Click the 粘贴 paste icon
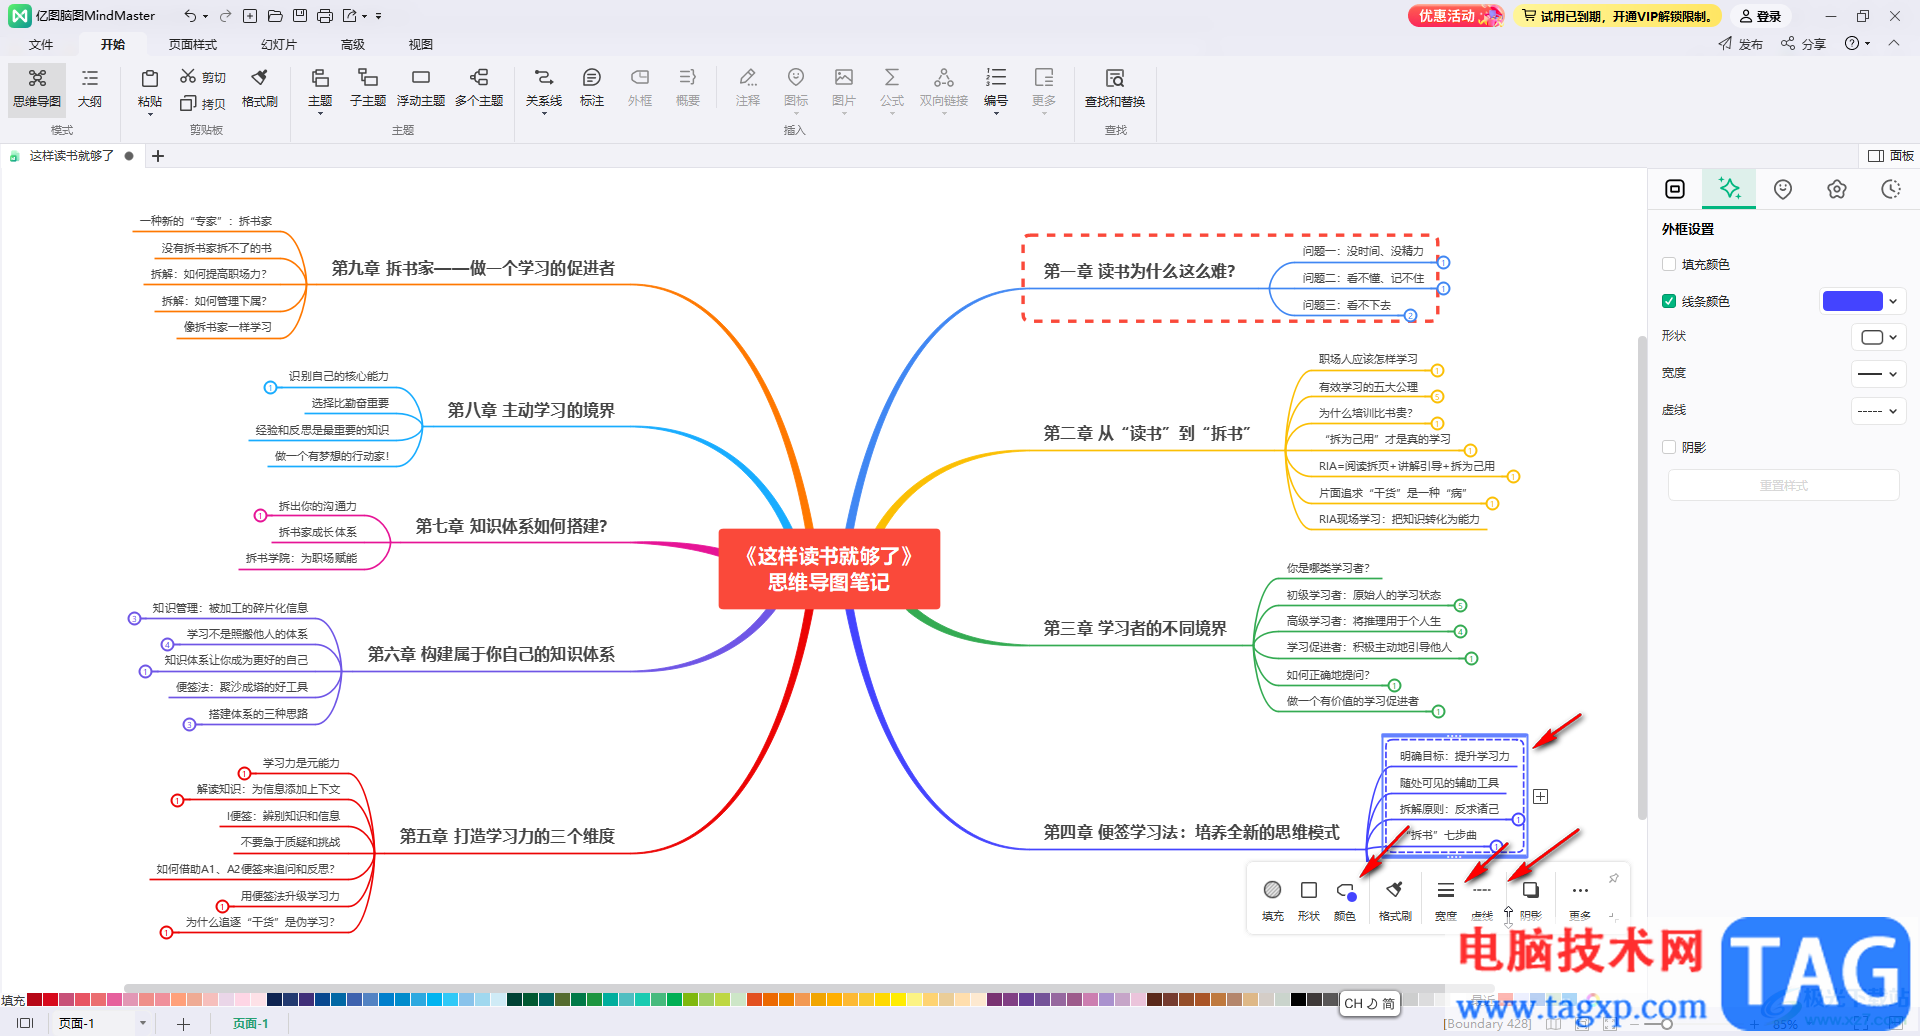Screen dimensions: 1920x1036 150,79
